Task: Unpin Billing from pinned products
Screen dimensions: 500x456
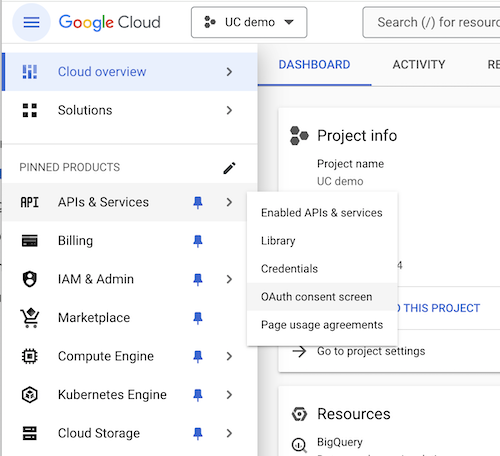Action: 198,241
